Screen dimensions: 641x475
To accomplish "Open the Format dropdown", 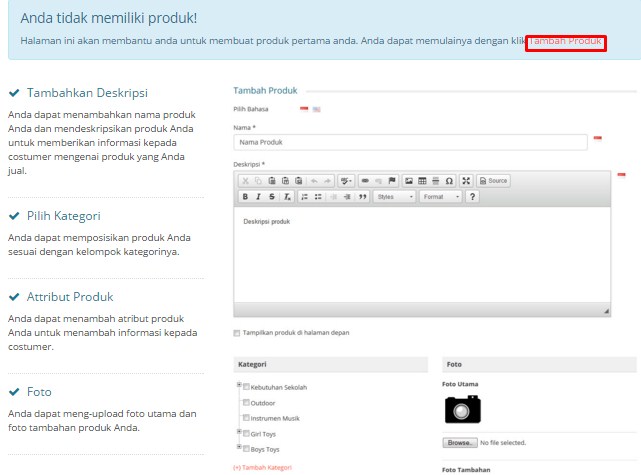I will 440,197.
